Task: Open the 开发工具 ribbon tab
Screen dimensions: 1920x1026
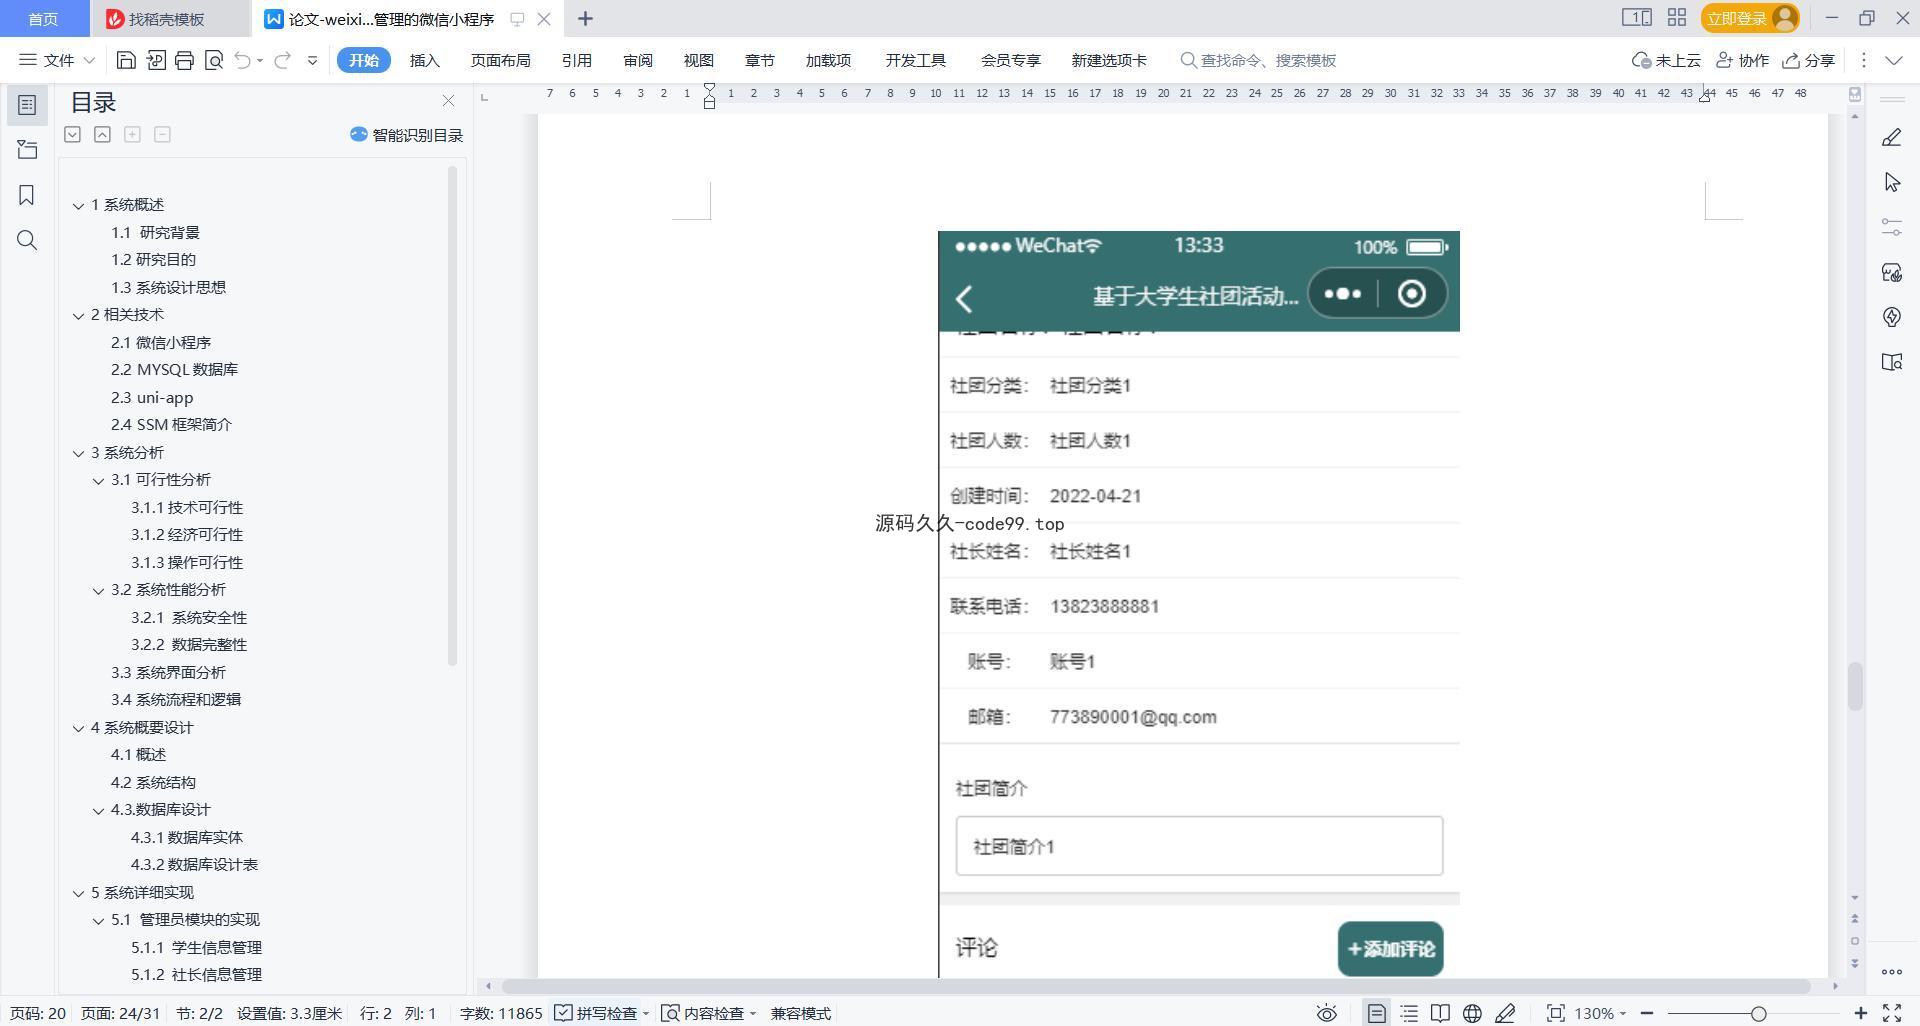Action: point(915,60)
